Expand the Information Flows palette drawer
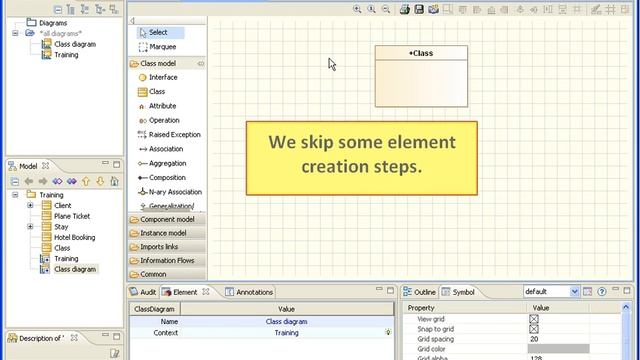 click(167, 260)
